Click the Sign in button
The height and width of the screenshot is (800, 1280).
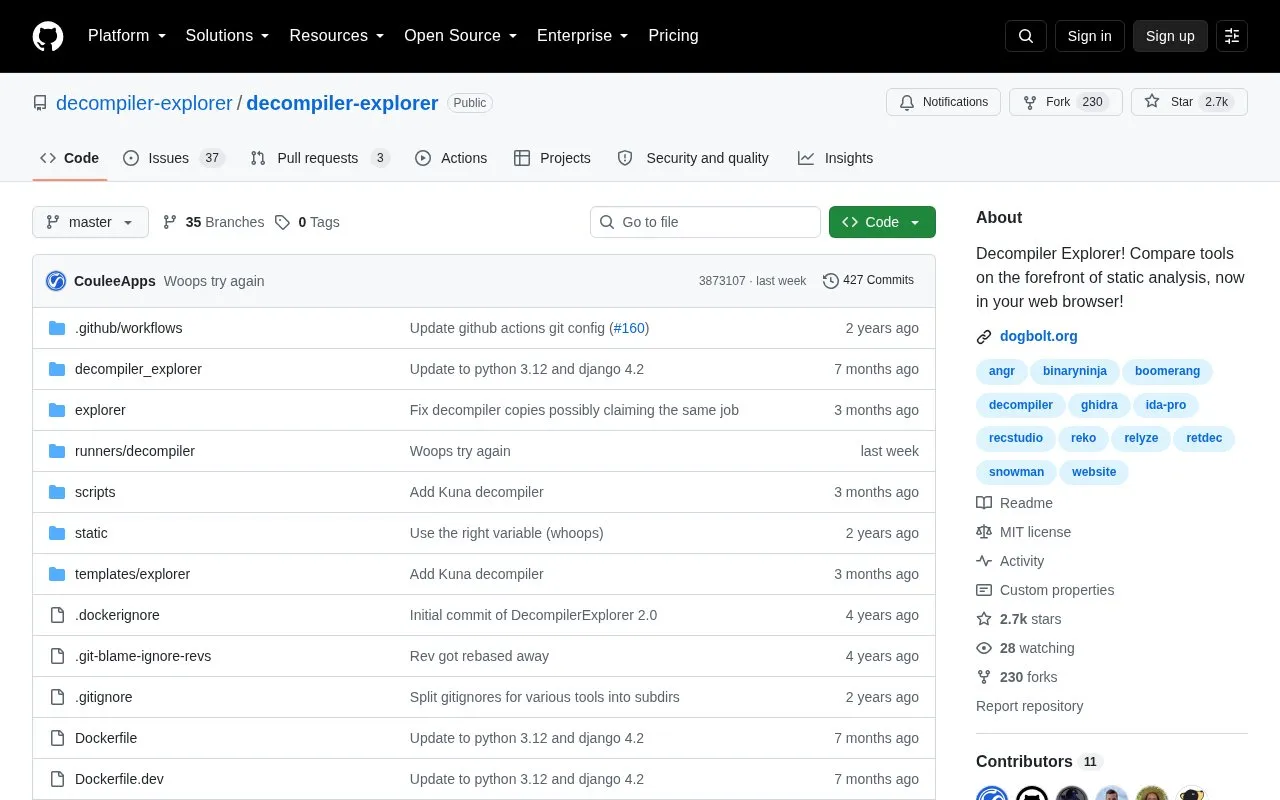tap(1089, 36)
